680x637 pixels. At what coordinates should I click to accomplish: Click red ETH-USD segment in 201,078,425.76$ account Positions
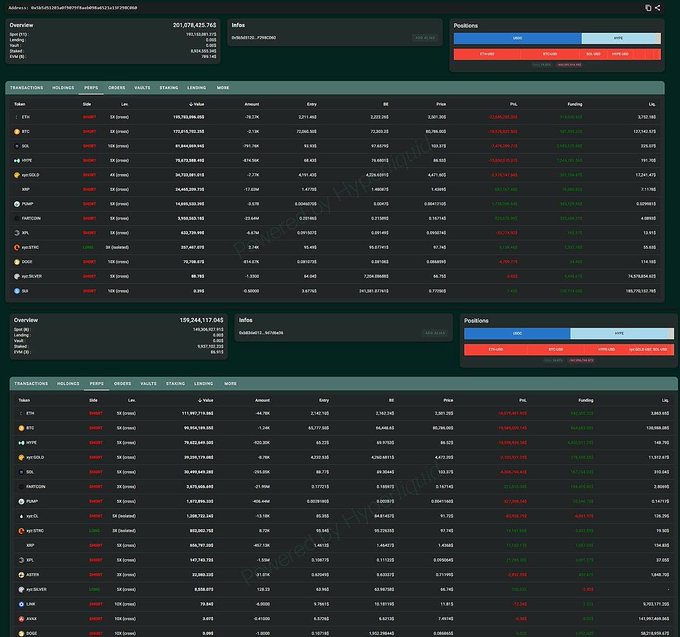point(487,54)
